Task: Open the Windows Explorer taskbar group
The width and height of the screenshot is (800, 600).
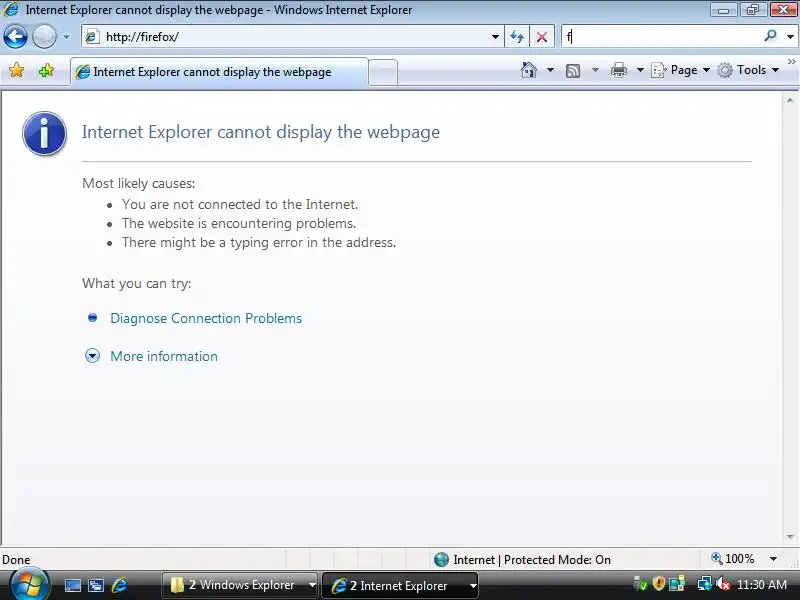Action: [x=240, y=585]
